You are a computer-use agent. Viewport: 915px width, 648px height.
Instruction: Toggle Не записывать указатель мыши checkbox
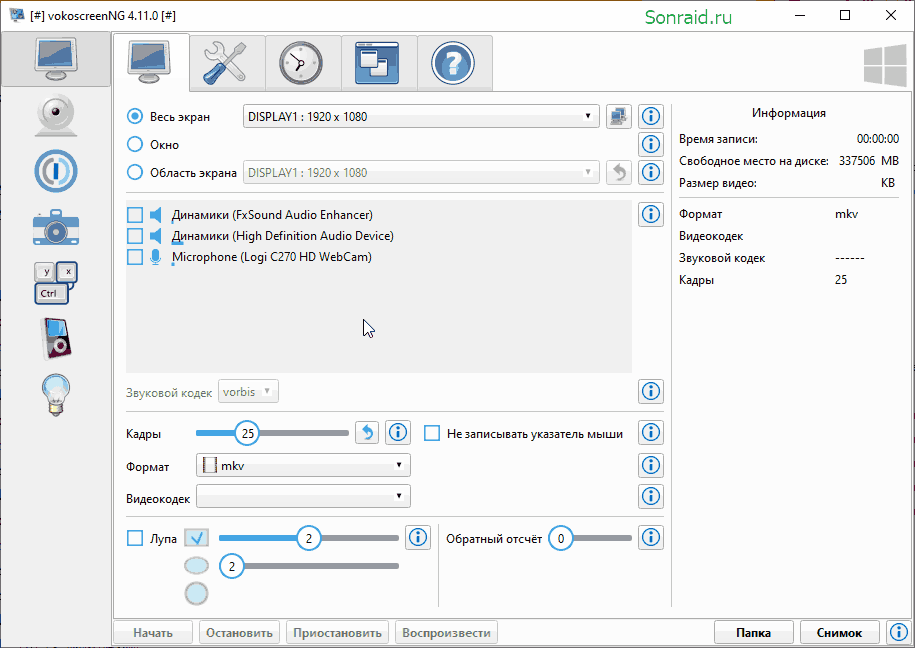coord(432,433)
